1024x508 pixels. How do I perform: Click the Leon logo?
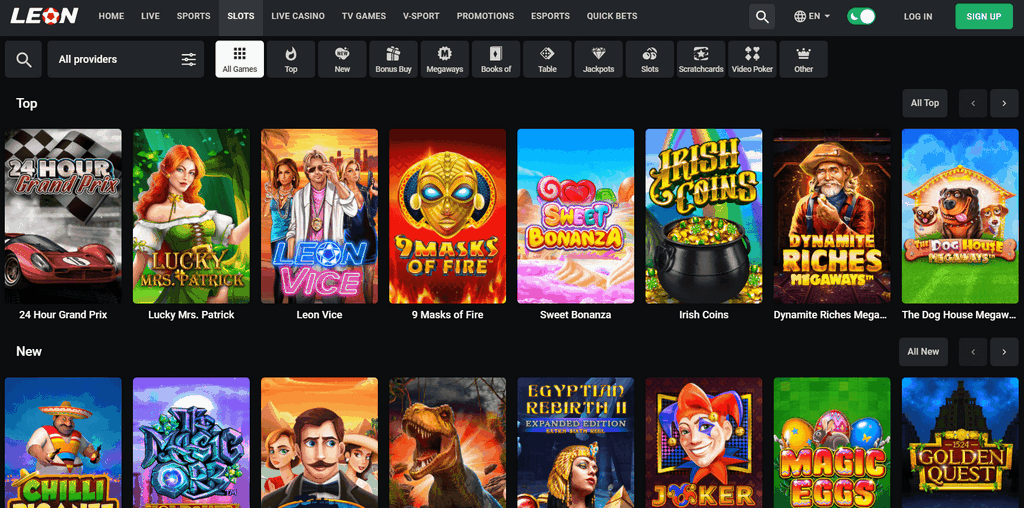click(44, 17)
